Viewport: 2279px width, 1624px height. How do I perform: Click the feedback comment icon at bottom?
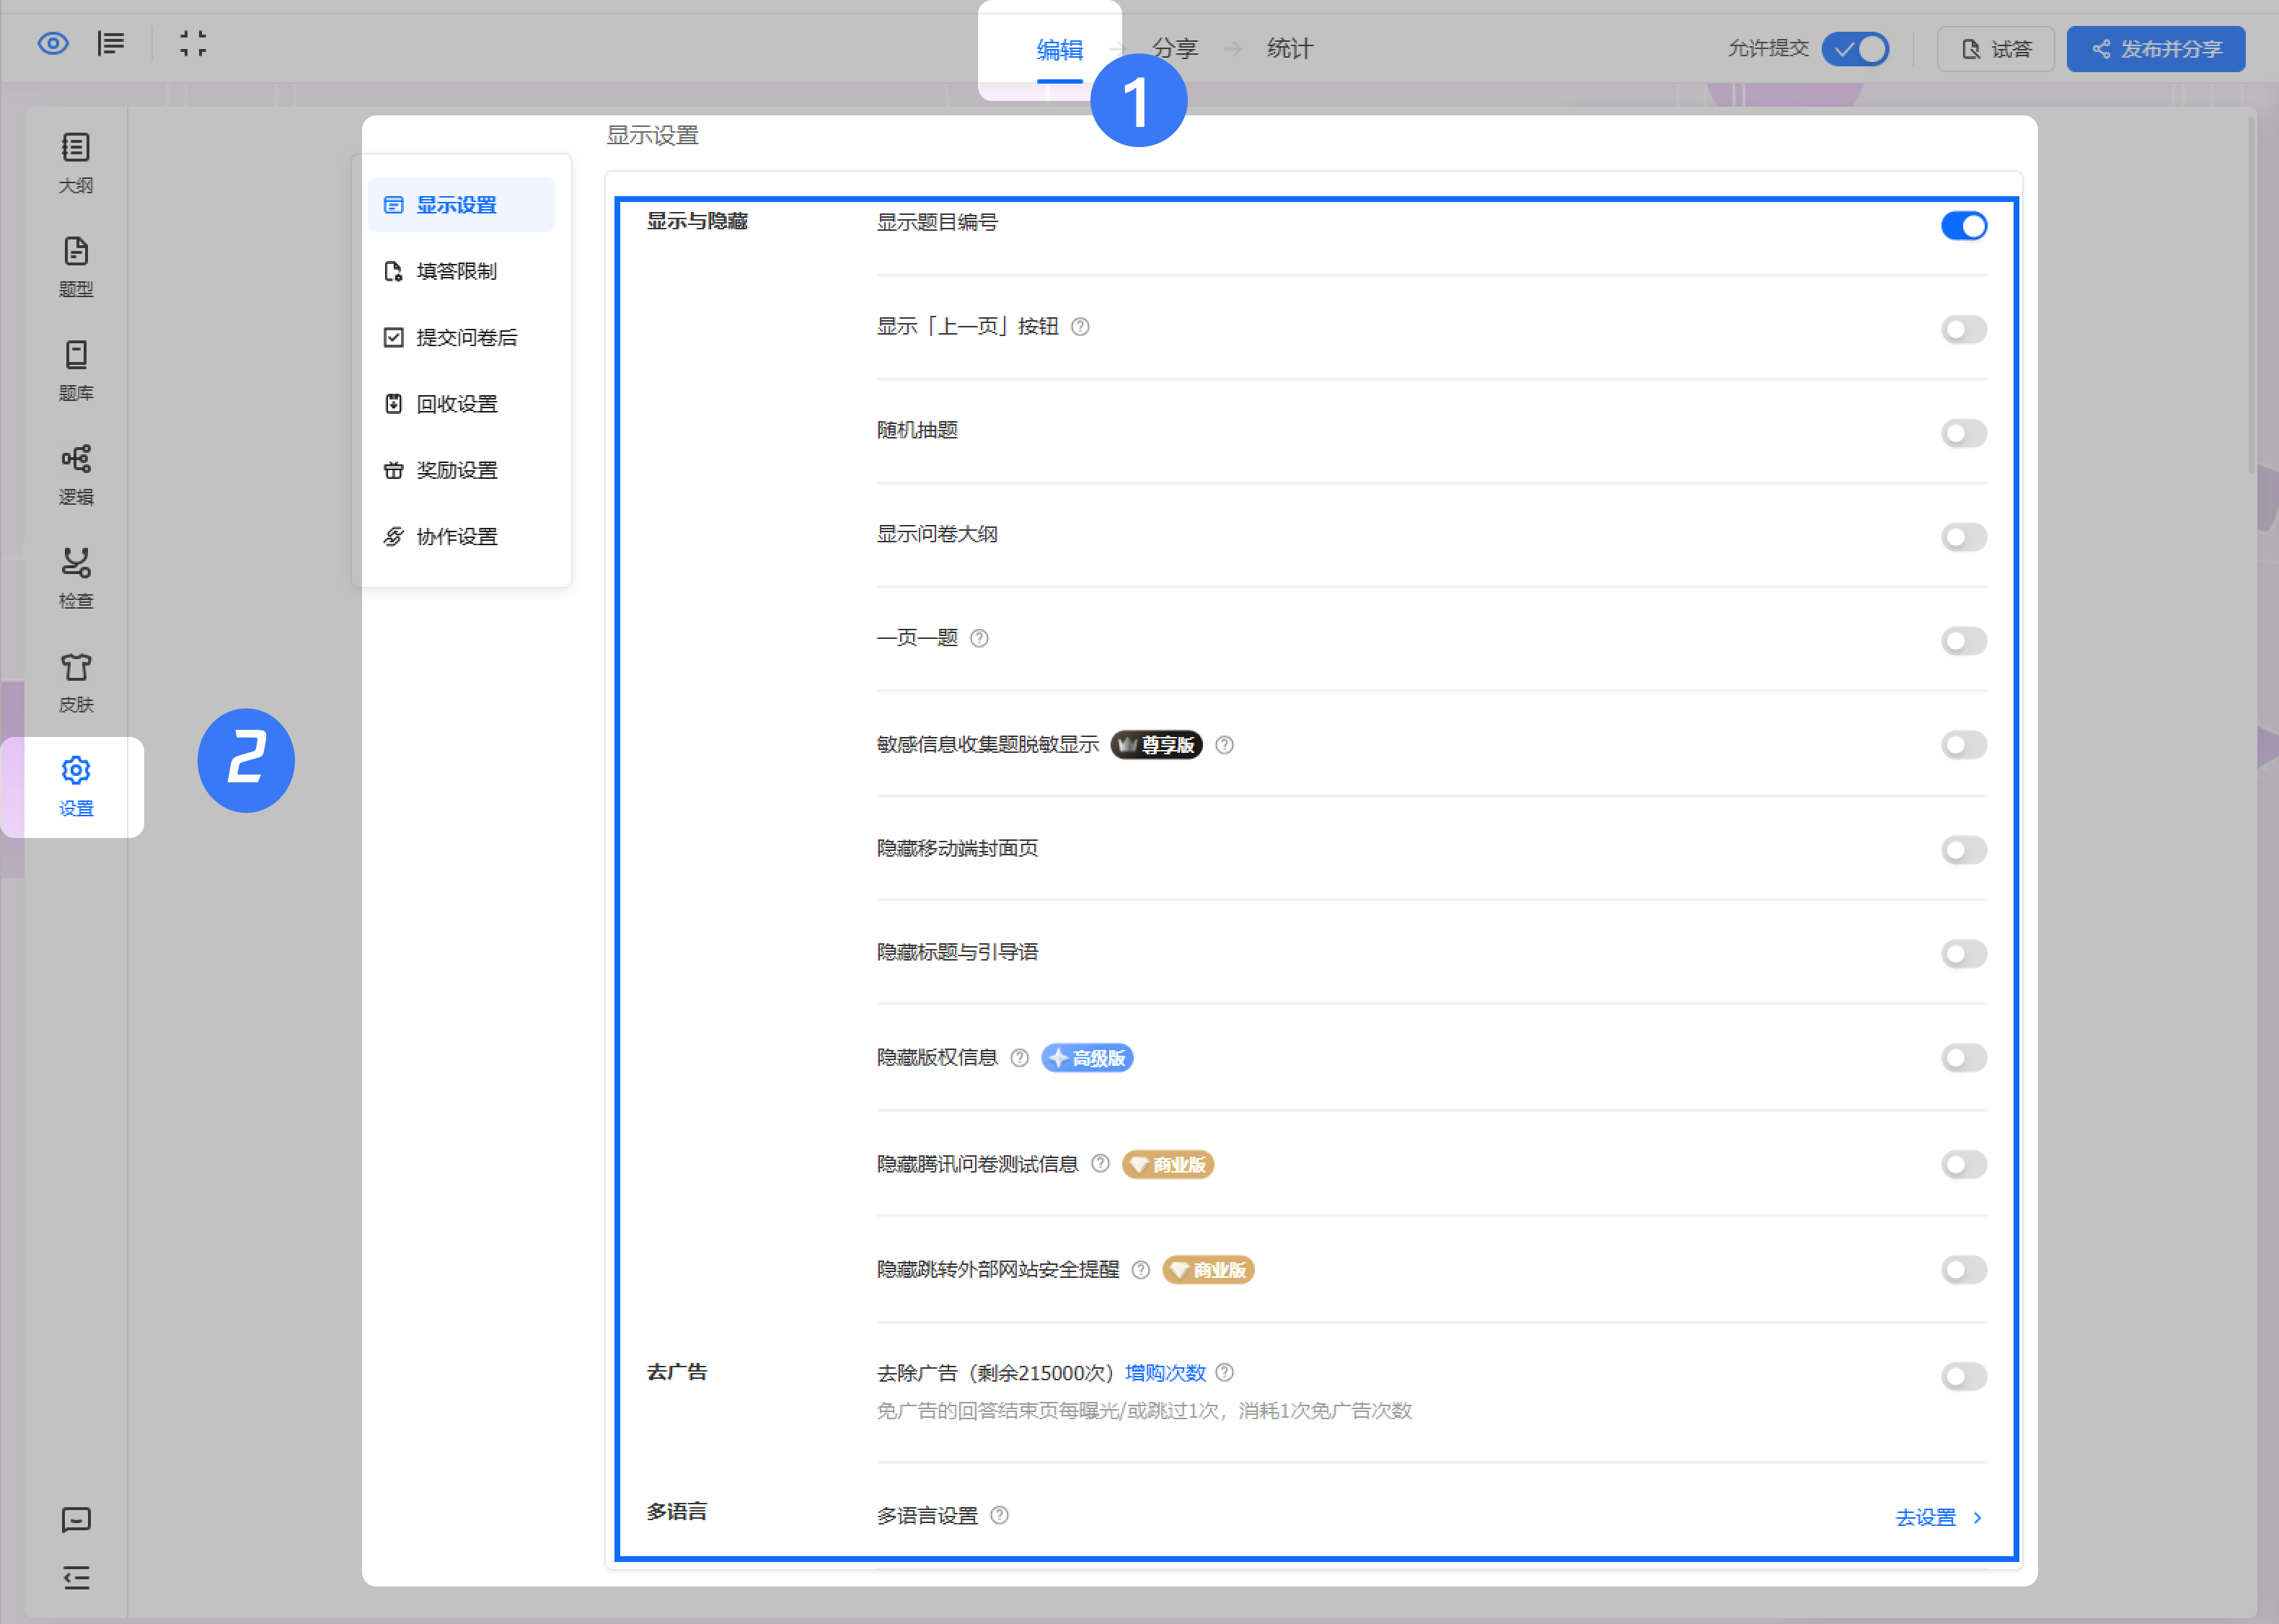[76, 1520]
